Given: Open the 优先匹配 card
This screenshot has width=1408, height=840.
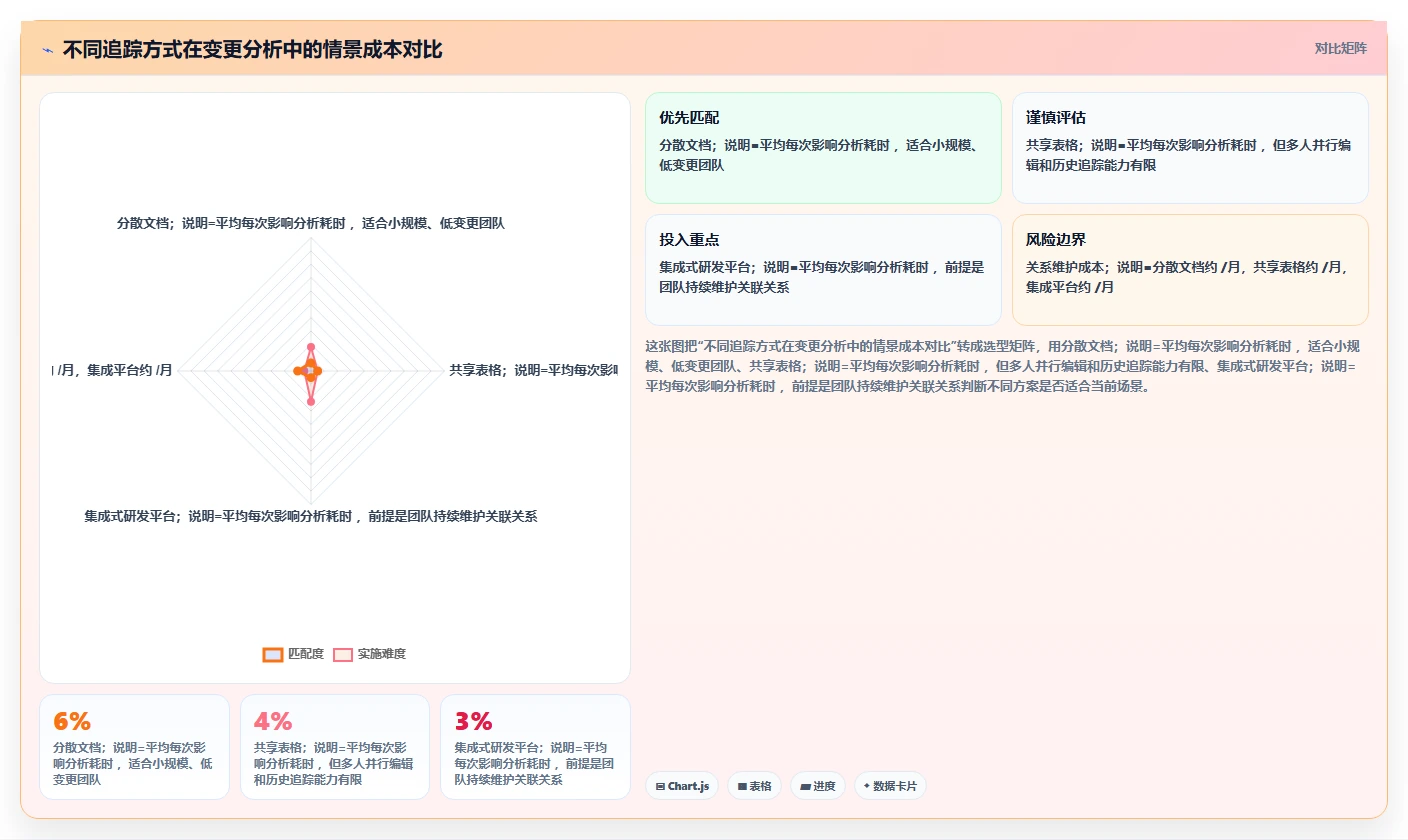Looking at the screenshot, I should (x=823, y=148).
